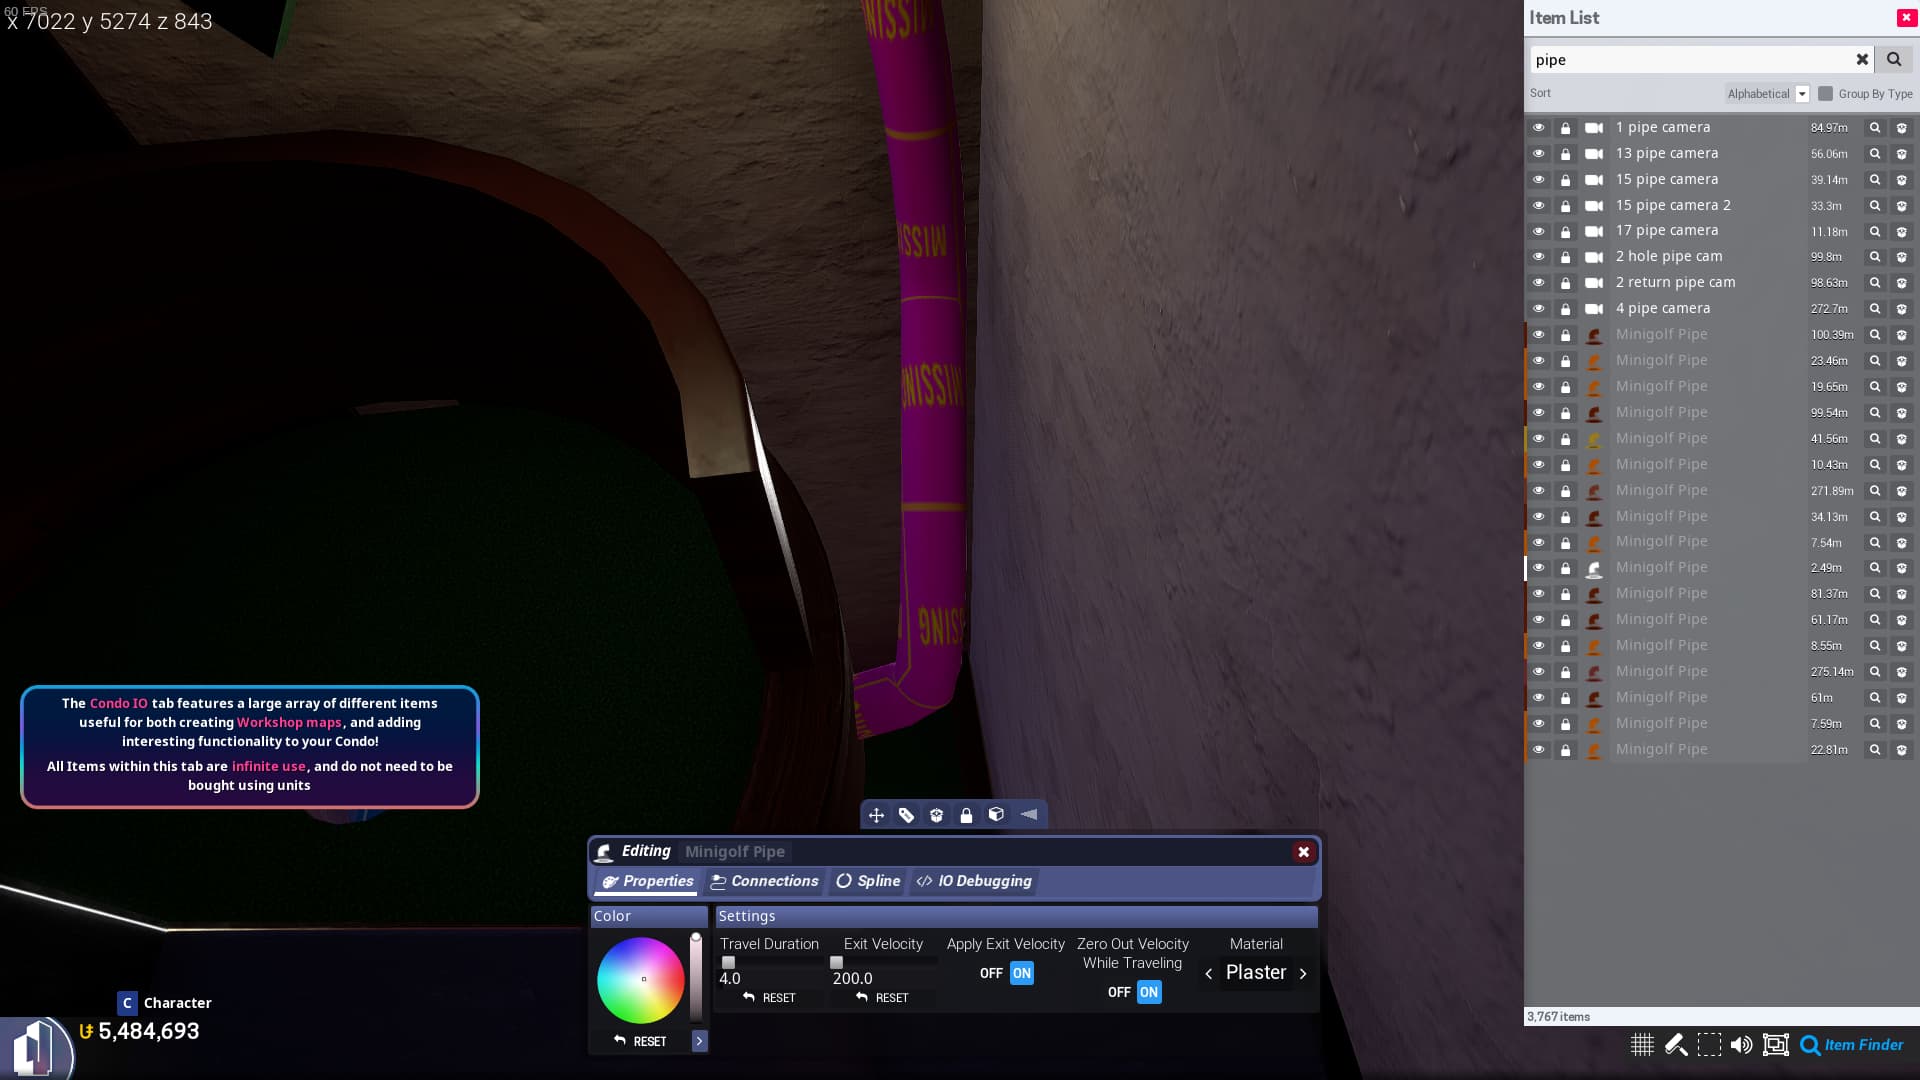Store the 13 pipe camera item
The width and height of the screenshot is (1920, 1080).
(x=1901, y=154)
